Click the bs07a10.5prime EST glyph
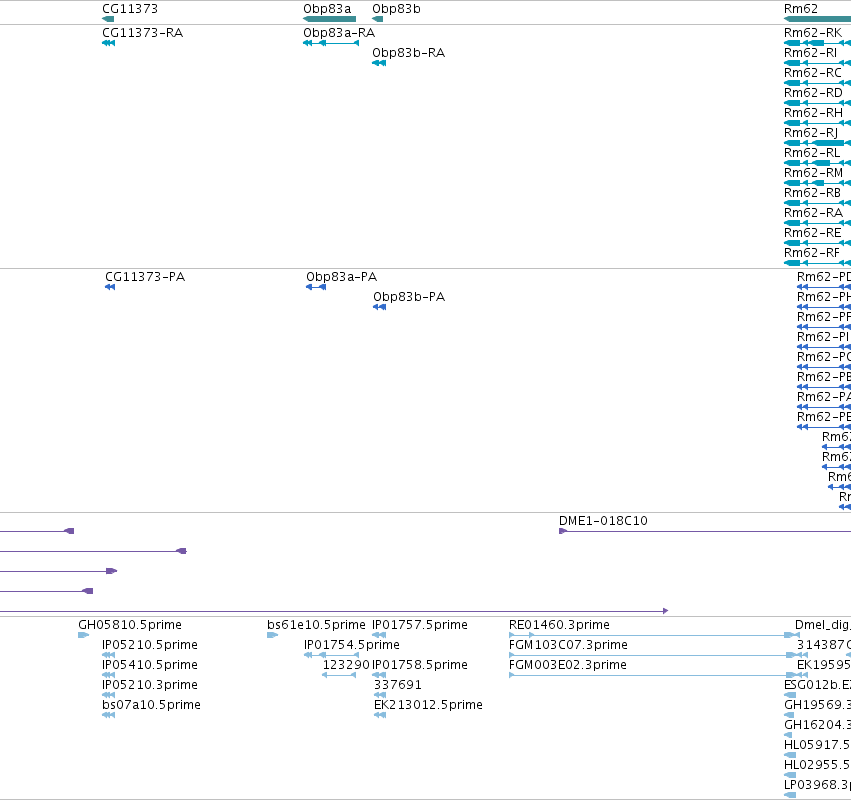 pos(109,715)
